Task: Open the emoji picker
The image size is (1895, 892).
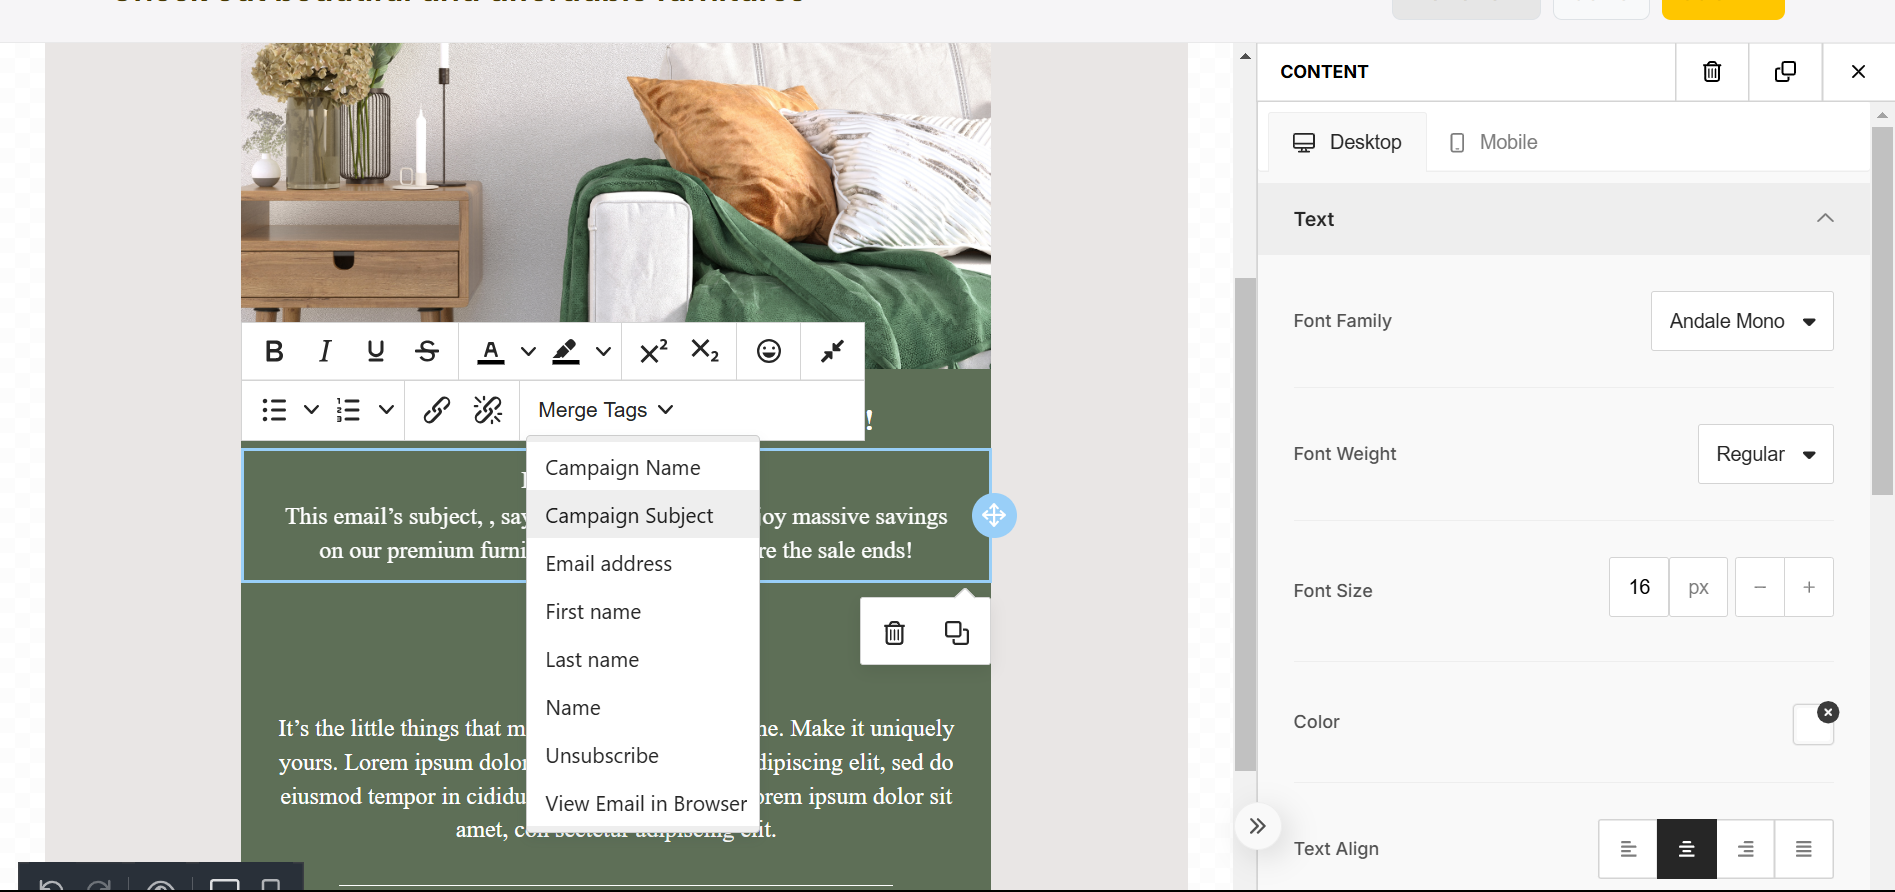Action: (768, 351)
